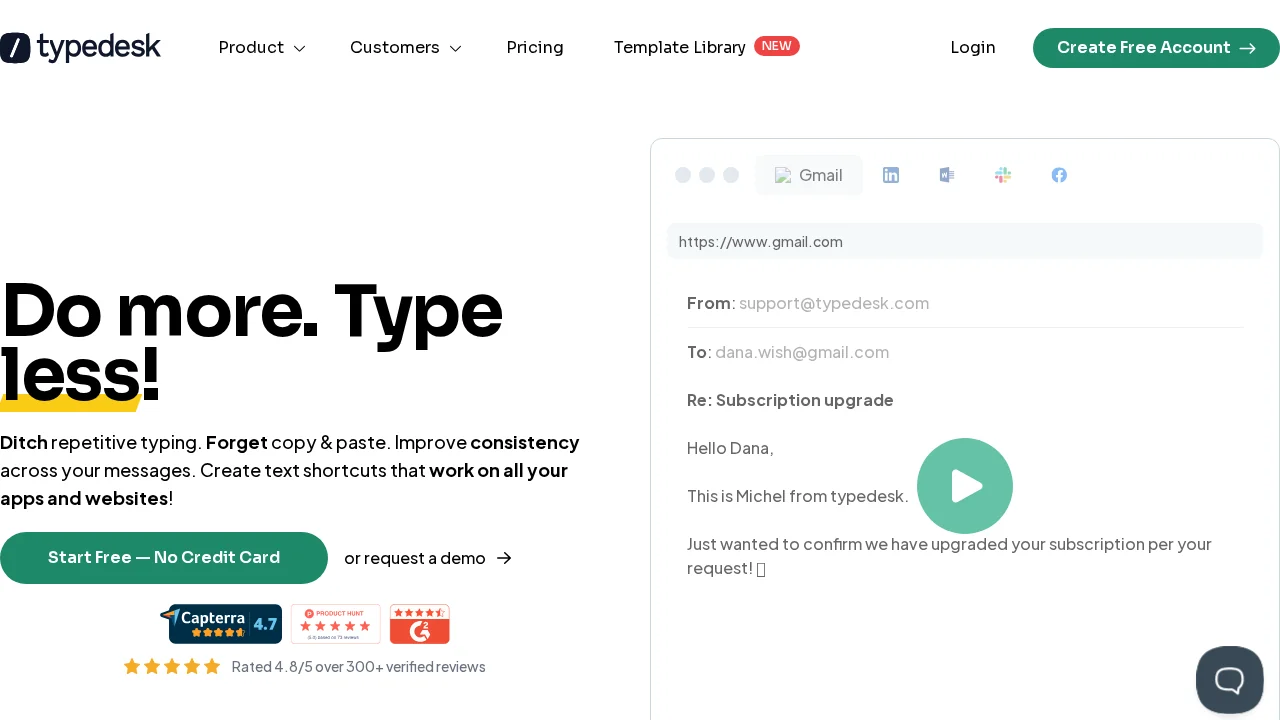Click the typedesk logo
The width and height of the screenshot is (1280, 720).
click(x=80, y=47)
